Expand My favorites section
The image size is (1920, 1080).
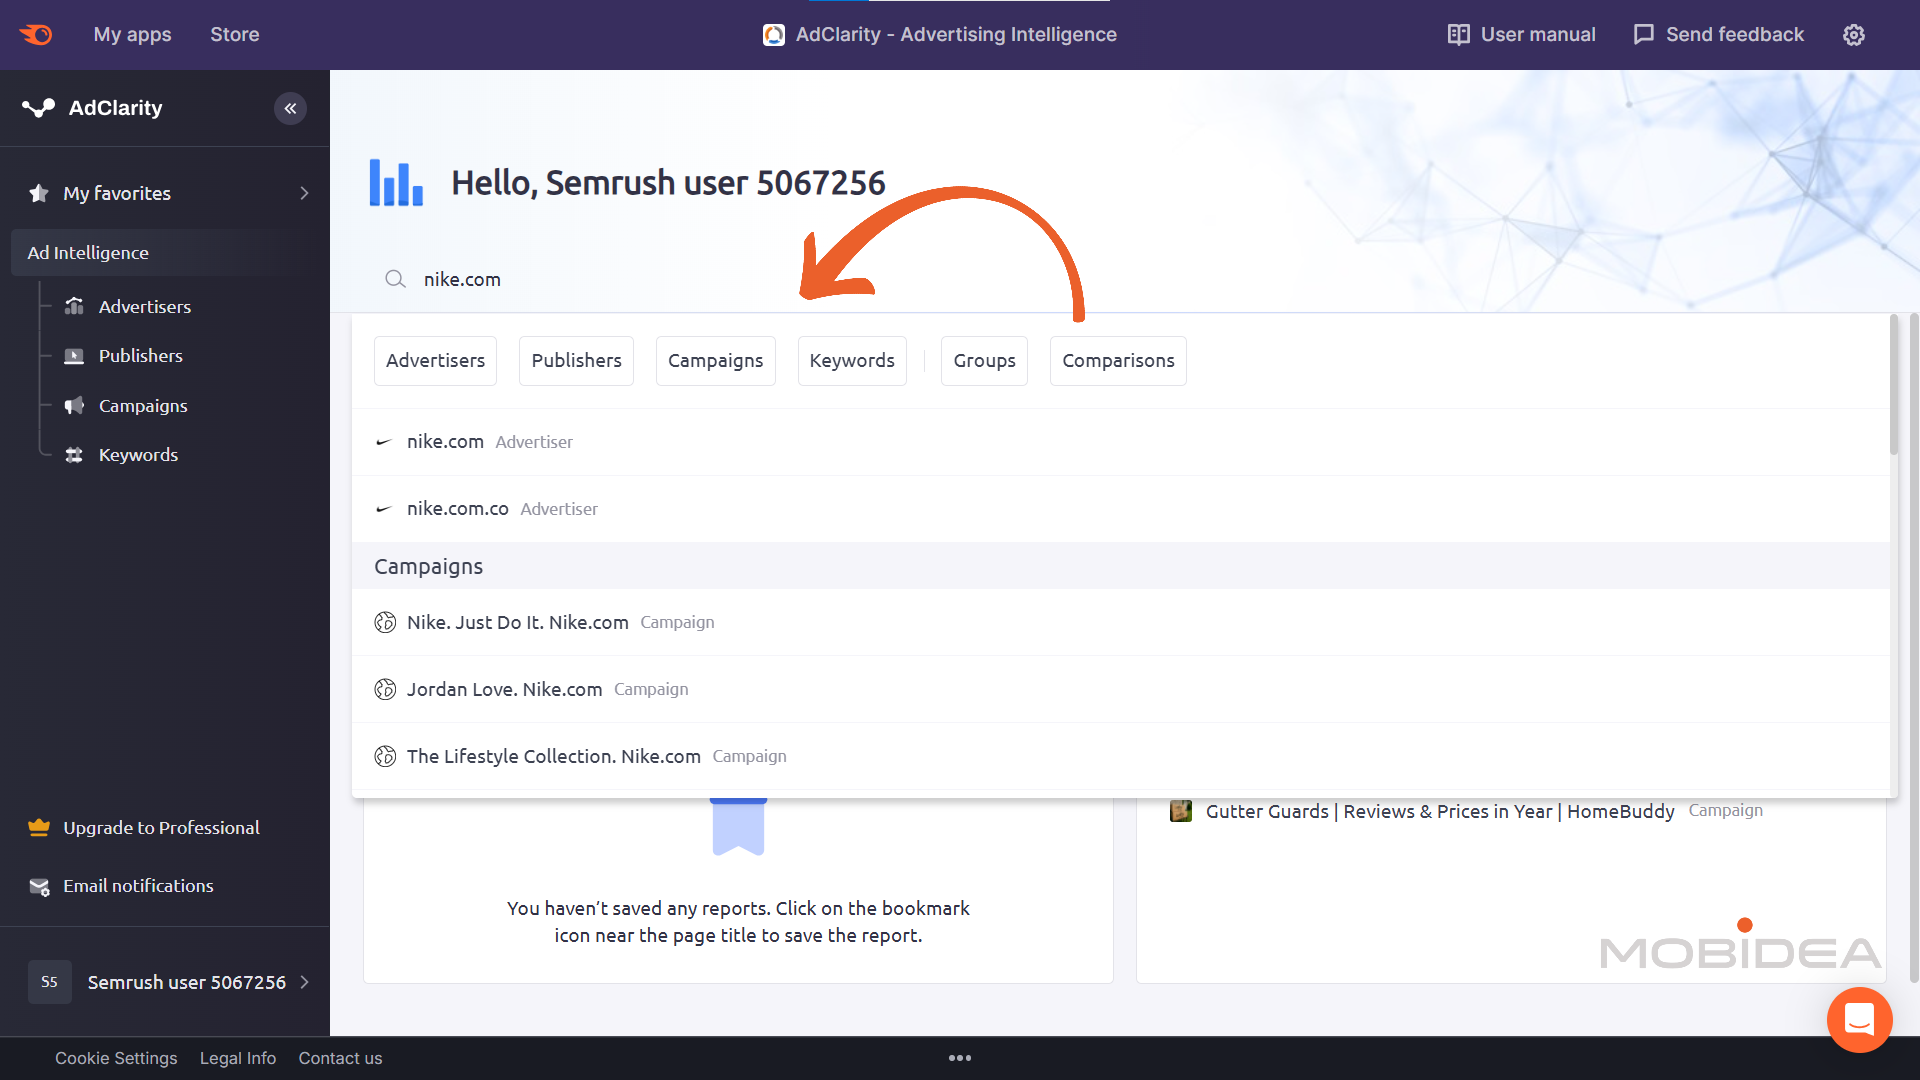[304, 193]
